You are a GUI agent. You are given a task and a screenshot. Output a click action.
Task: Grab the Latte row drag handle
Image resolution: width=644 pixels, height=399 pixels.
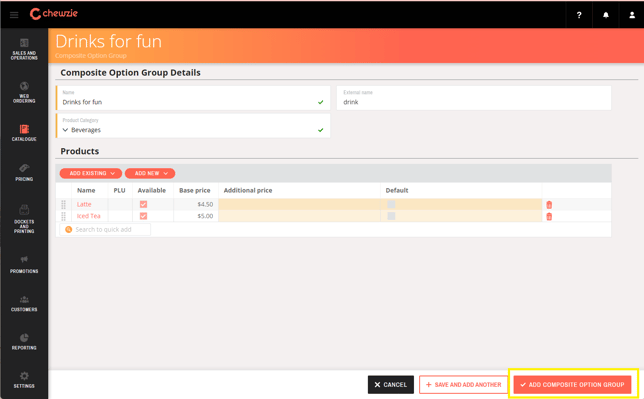point(64,205)
